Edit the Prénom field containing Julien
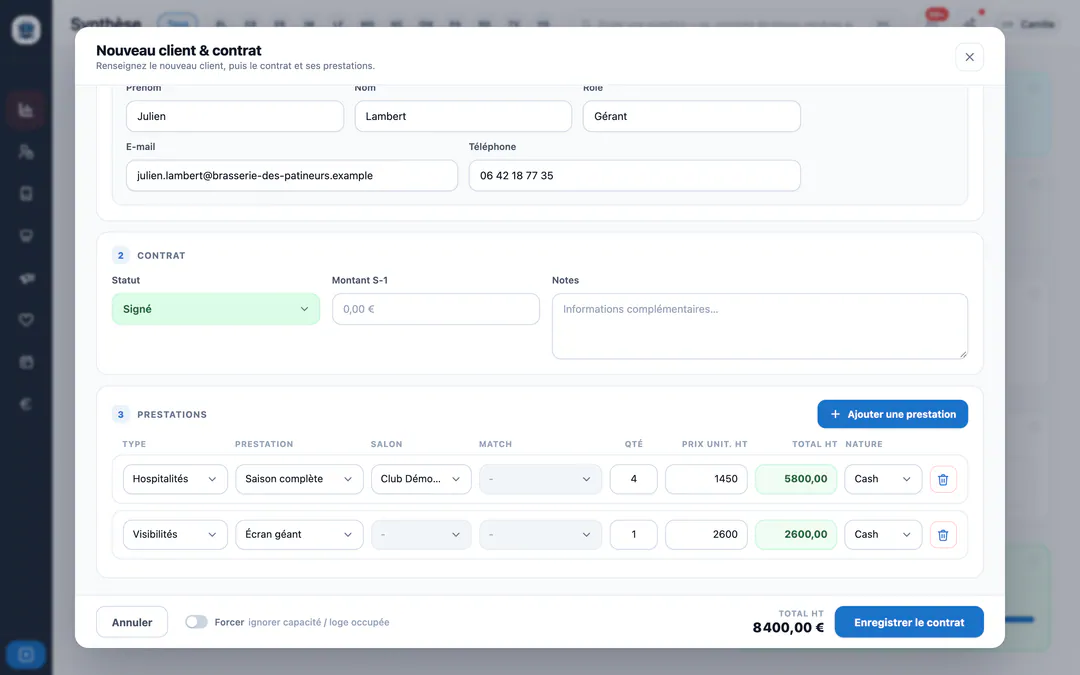The width and height of the screenshot is (1080, 675). click(x=235, y=116)
